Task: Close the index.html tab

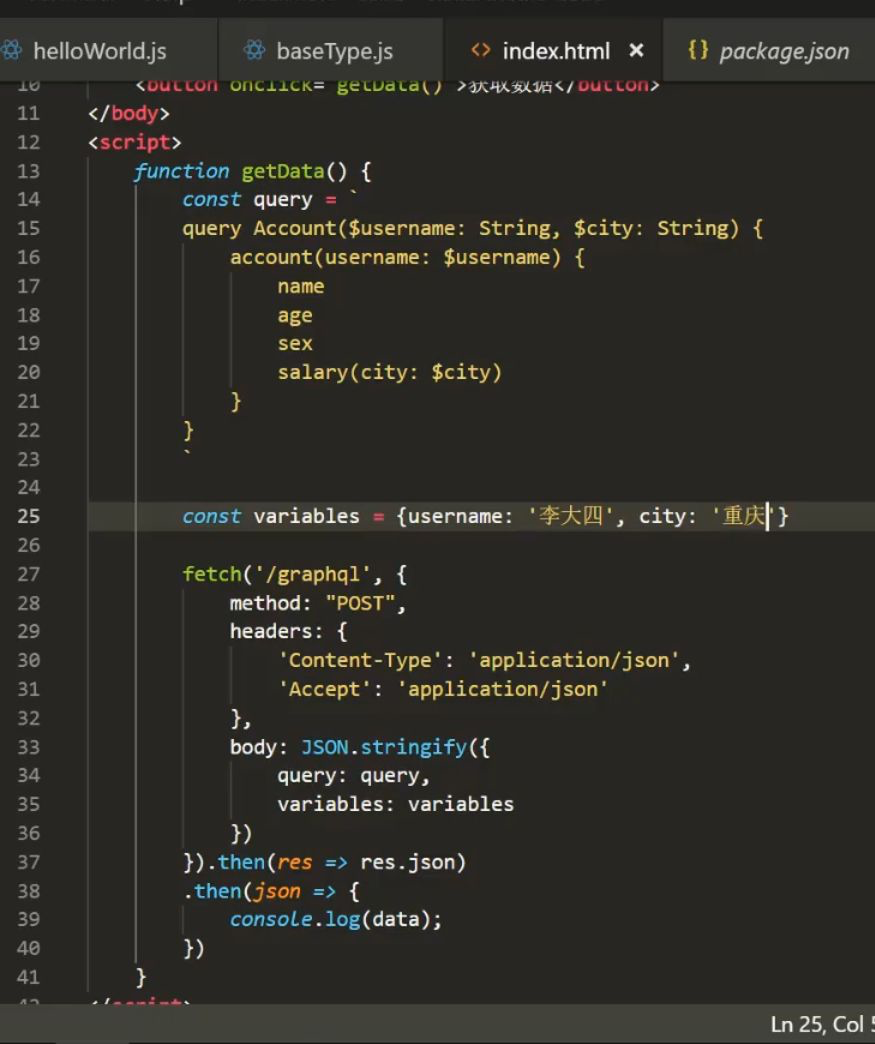Action: point(636,50)
